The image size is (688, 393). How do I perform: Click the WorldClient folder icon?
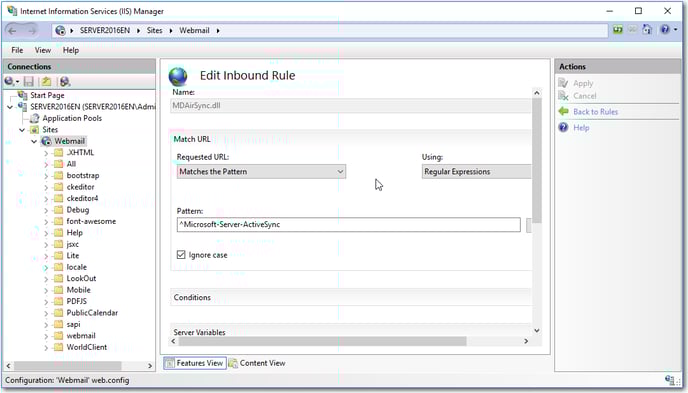(58, 347)
